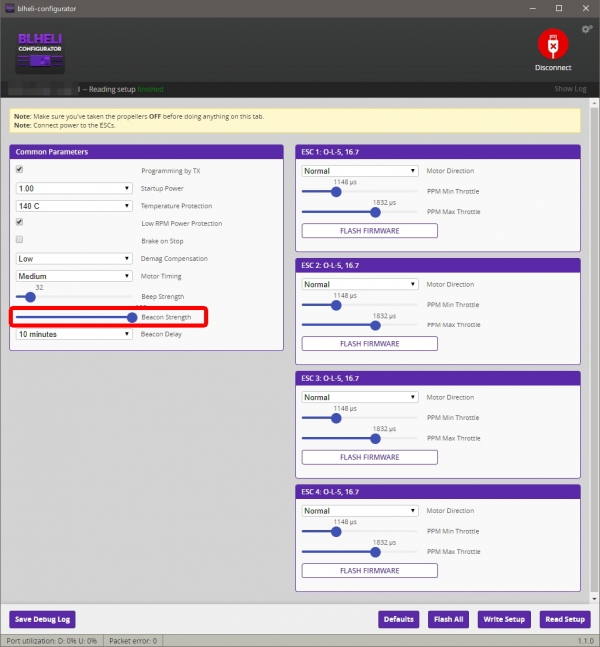The height and width of the screenshot is (647, 600).
Task: Enable the Brake on Stop checkbox
Action: pos(19,239)
